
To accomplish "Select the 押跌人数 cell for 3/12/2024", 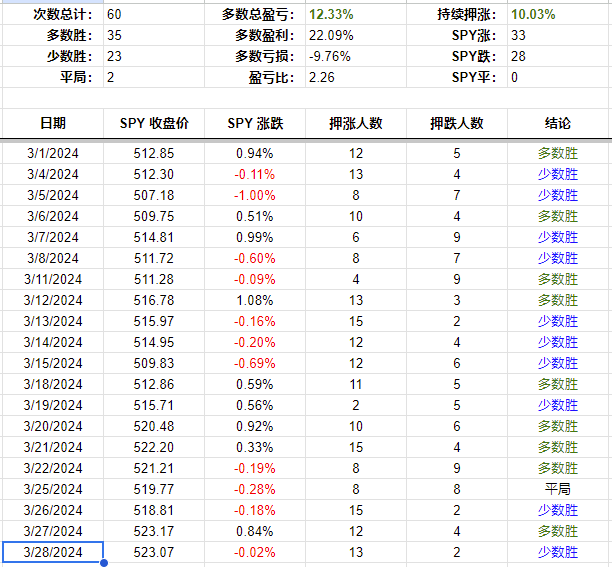I will pos(457,300).
